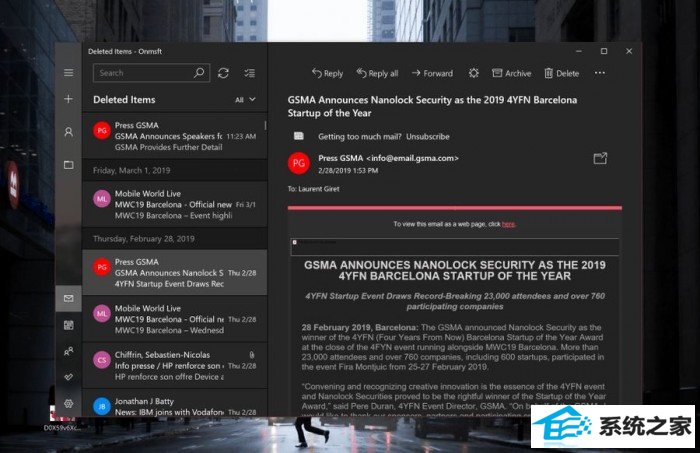
Task: Click the 'here' web page link
Action: point(508,224)
